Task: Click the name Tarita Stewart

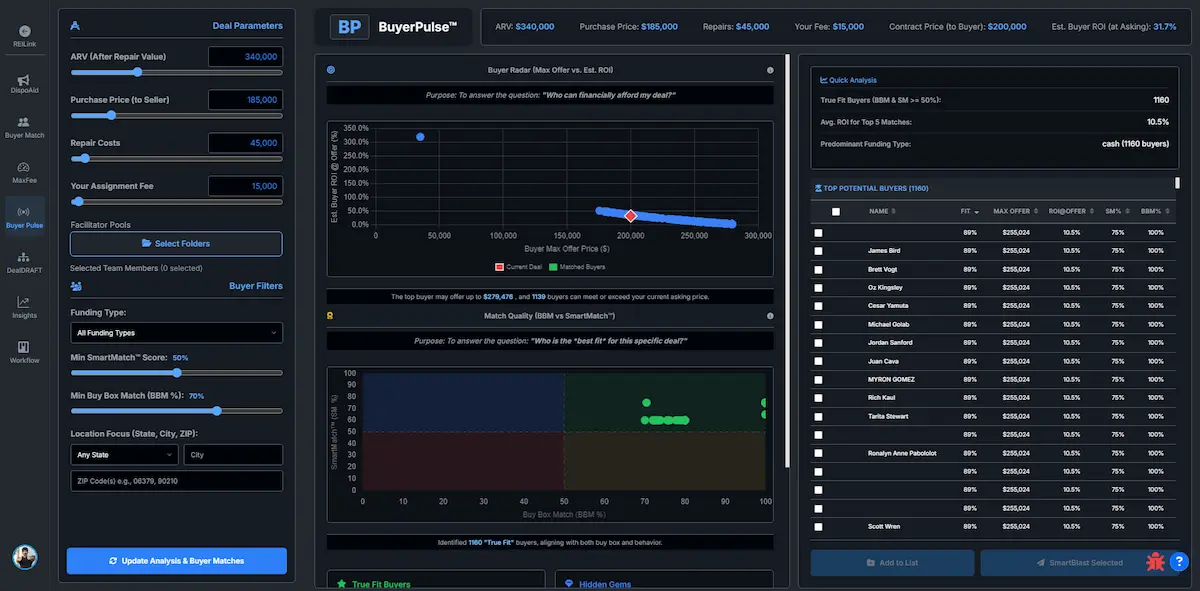Action: coord(890,416)
